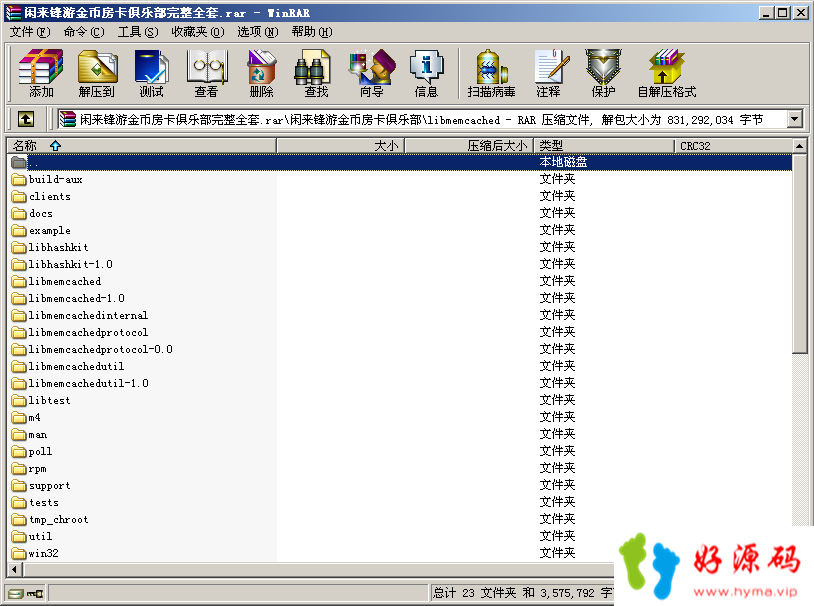Open the Tools (工具) menu

coord(138,32)
